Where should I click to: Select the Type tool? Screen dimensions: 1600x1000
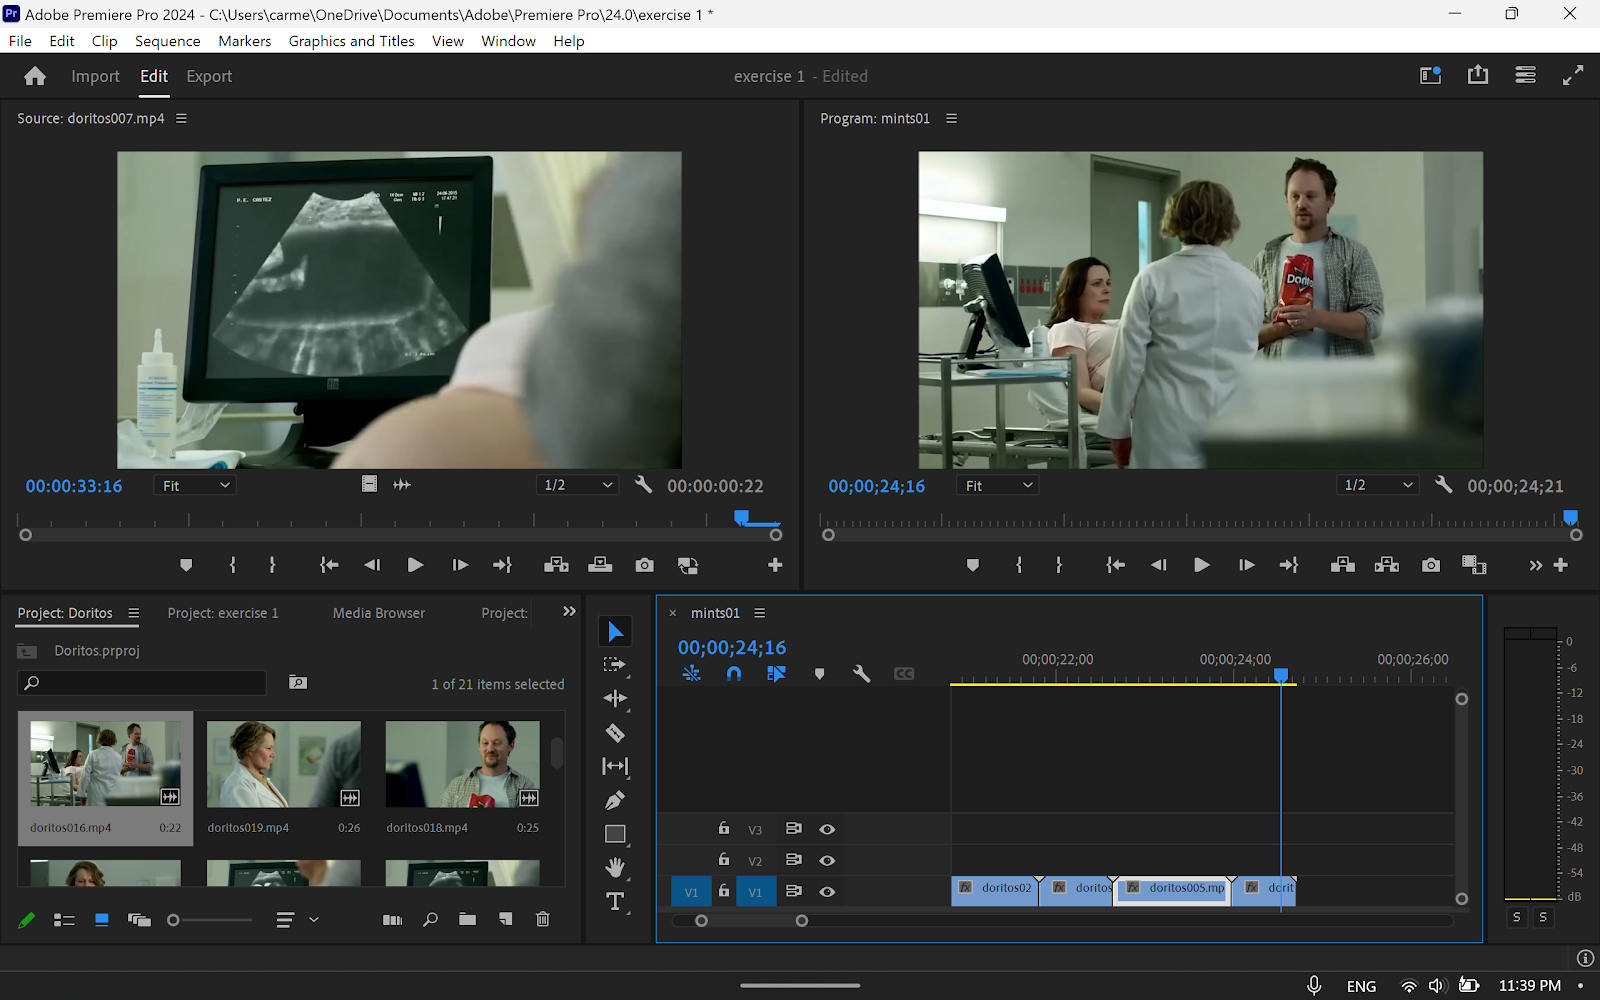pos(615,902)
